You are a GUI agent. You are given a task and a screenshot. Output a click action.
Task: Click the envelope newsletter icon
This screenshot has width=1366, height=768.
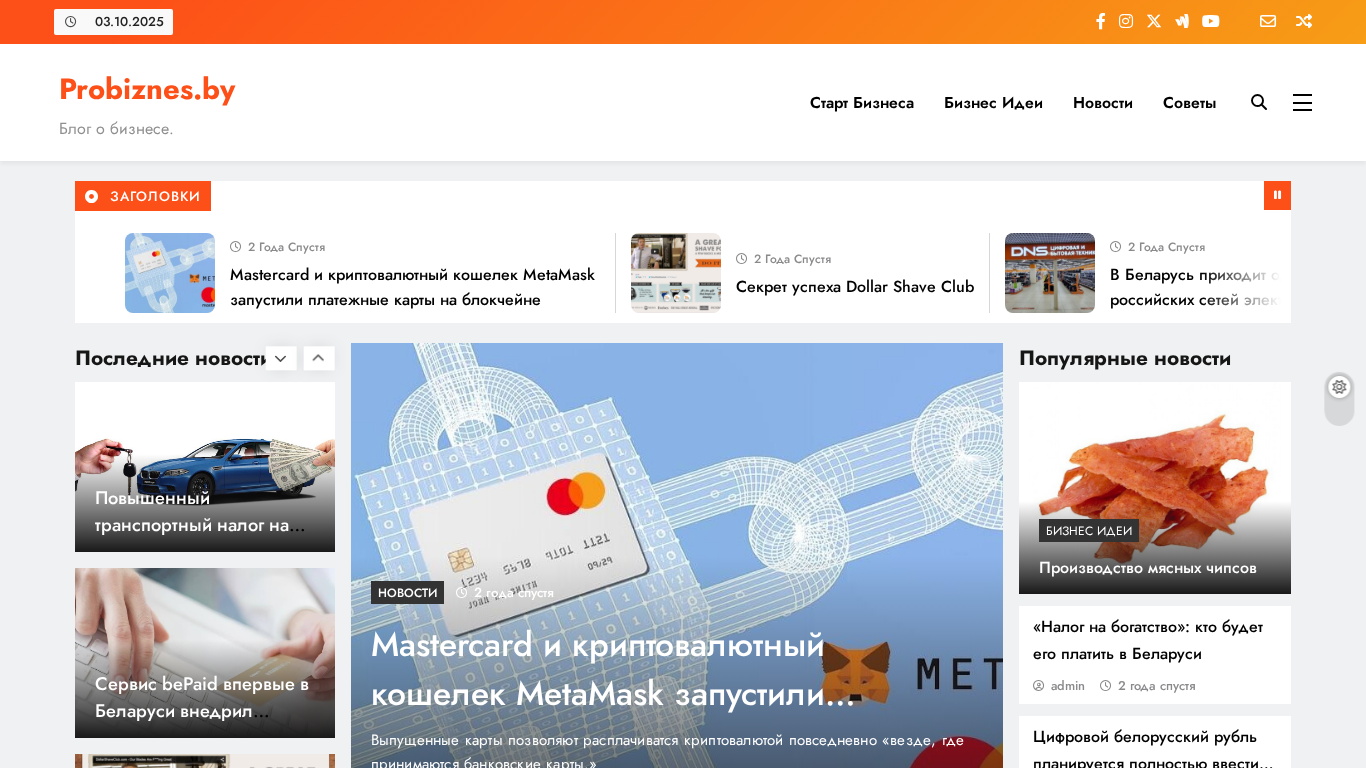(x=1268, y=21)
